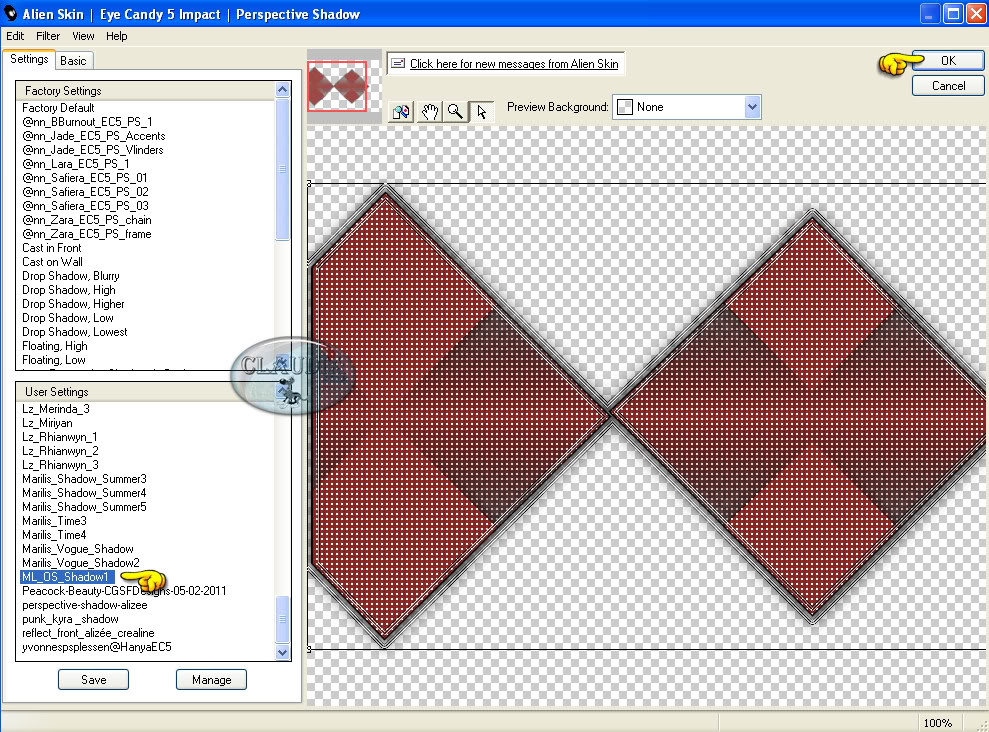The width and height of the screenshot is (989, 732).
Task: Select Marilis_Vogue_Shadow2 user setting
Action: [81, 563]
